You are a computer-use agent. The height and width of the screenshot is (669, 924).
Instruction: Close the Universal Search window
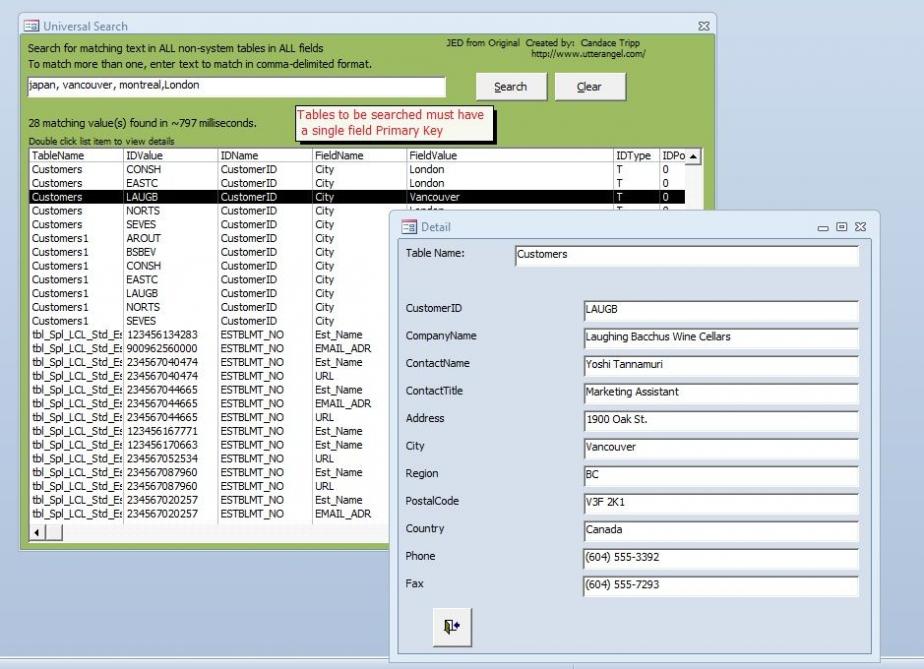(x=703, y=26)
